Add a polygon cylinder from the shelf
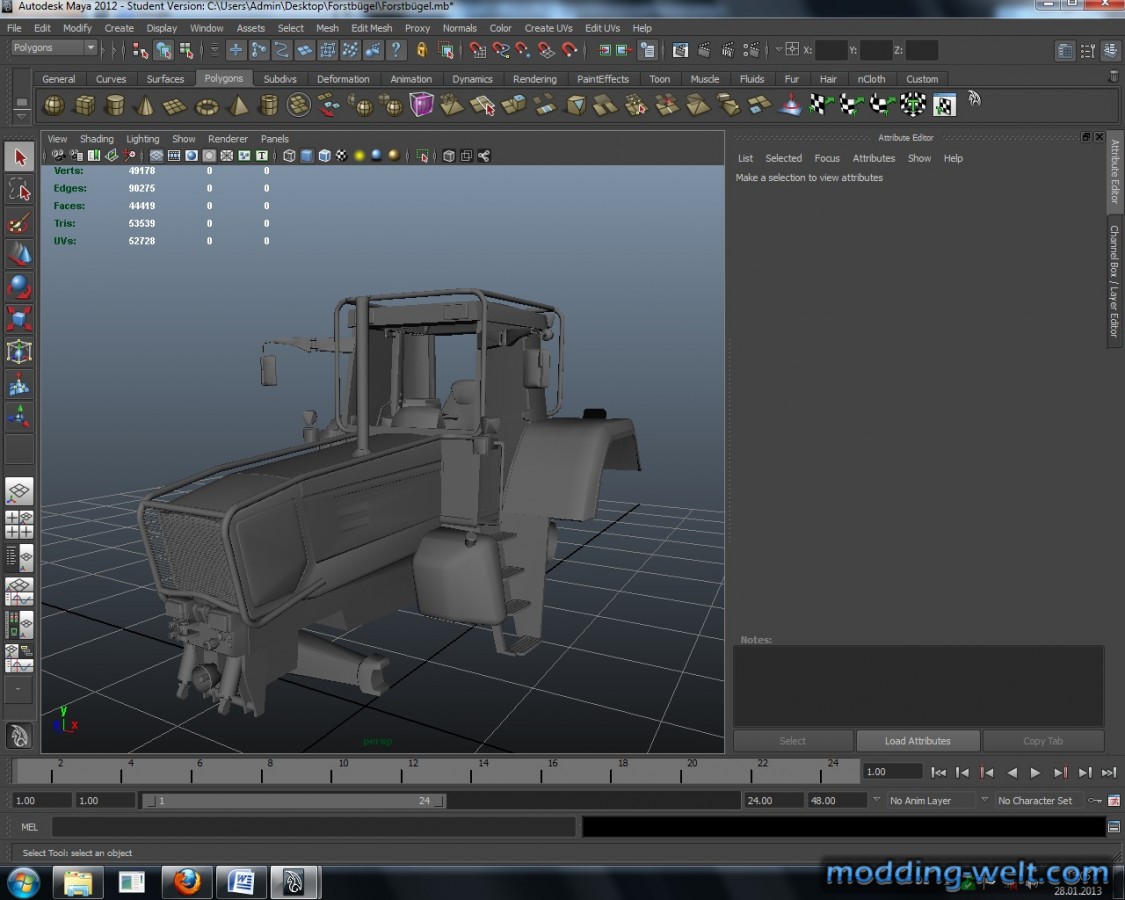The width and height of the screenshot is (1125, 900). 115,106
